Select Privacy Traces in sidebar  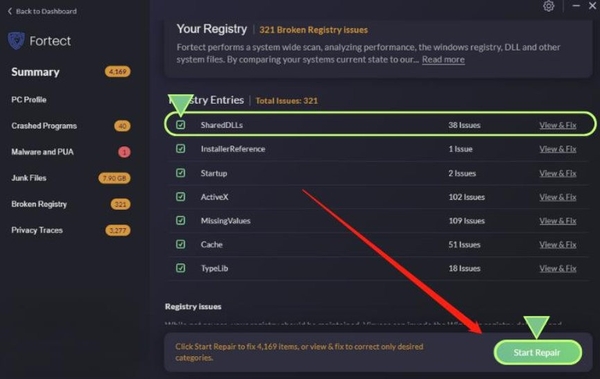click(x=37, y=230)
